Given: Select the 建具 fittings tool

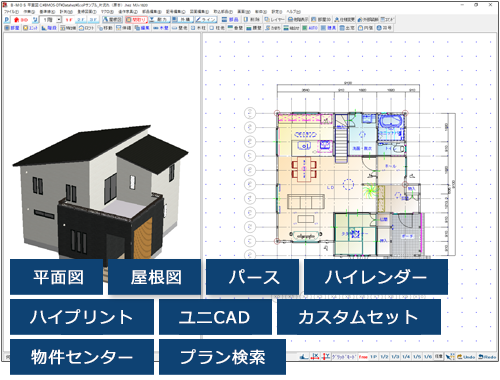Looking at the screenshot, I should 329,28.
